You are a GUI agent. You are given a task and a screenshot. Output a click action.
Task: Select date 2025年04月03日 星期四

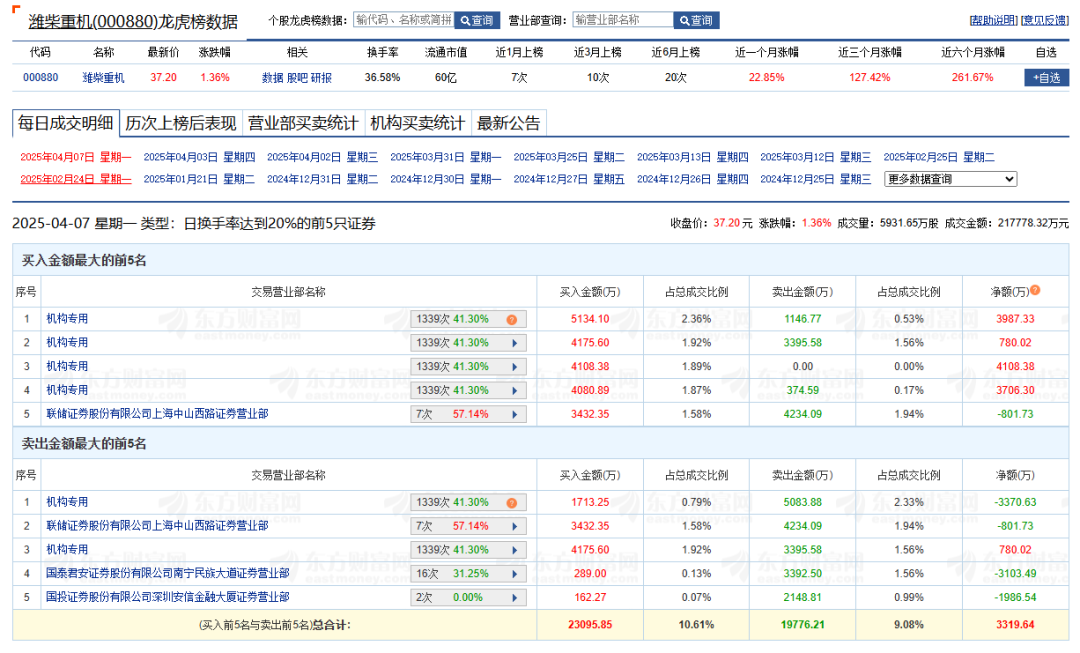199,157
